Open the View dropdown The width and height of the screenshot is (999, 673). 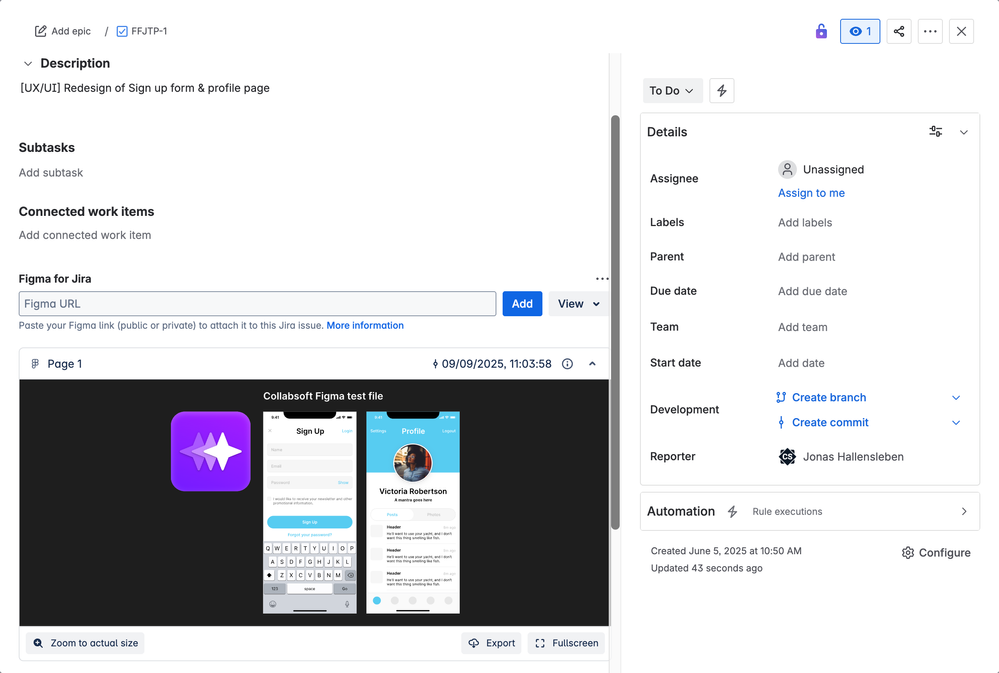[578, 304]
